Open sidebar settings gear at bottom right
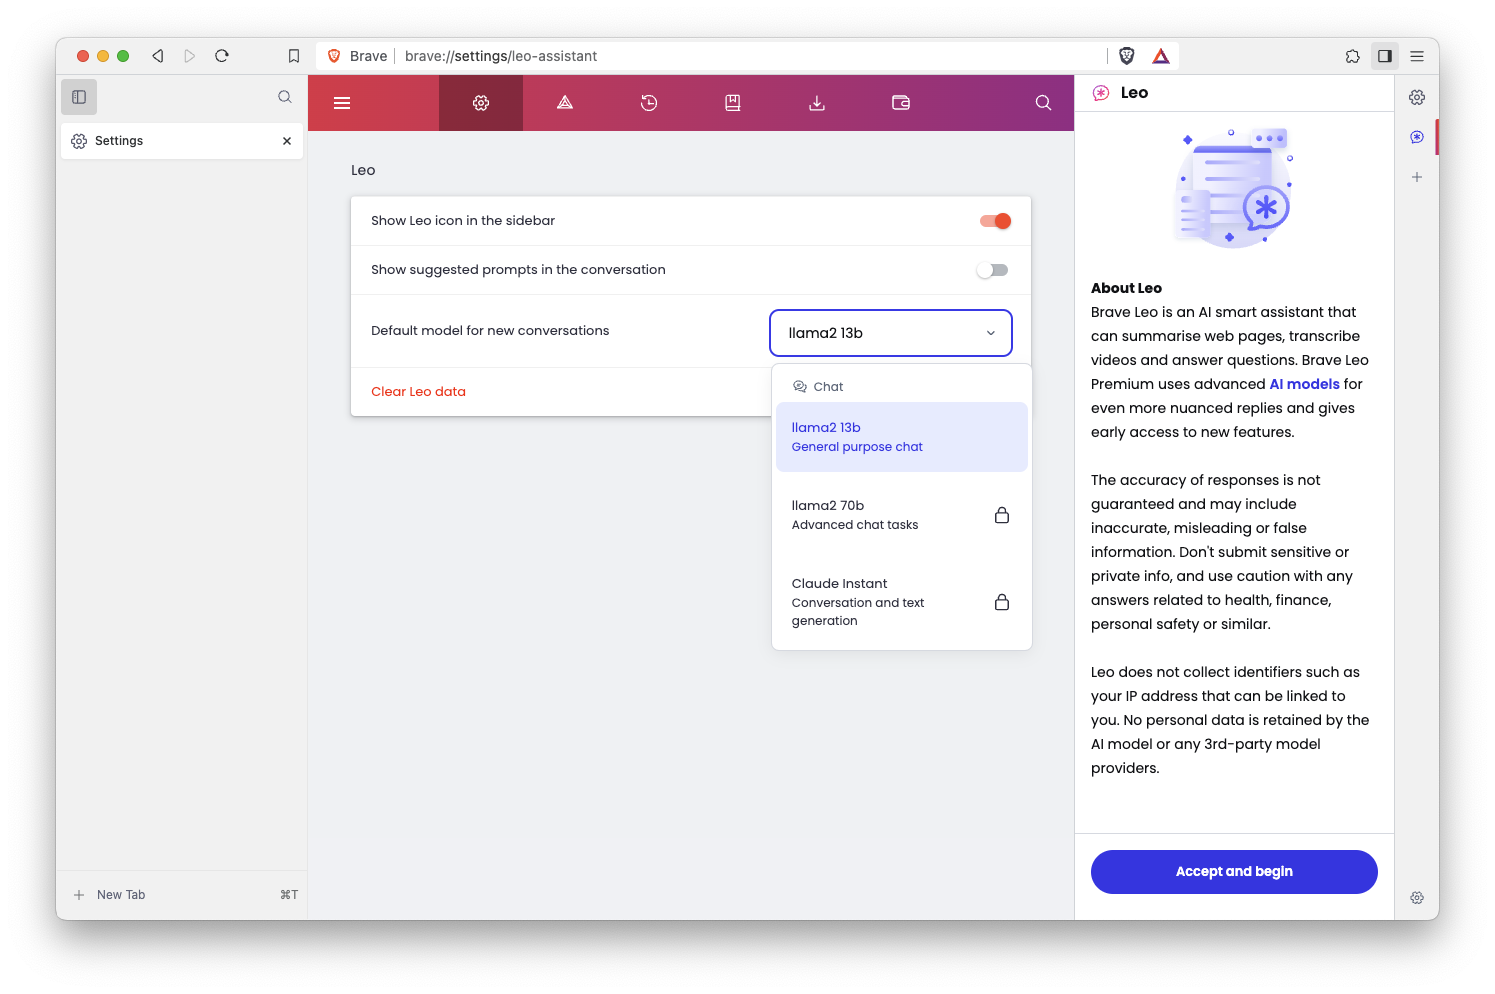Image resolution: width=1495 pixels, height=994 pixels. coord(1417,898)
